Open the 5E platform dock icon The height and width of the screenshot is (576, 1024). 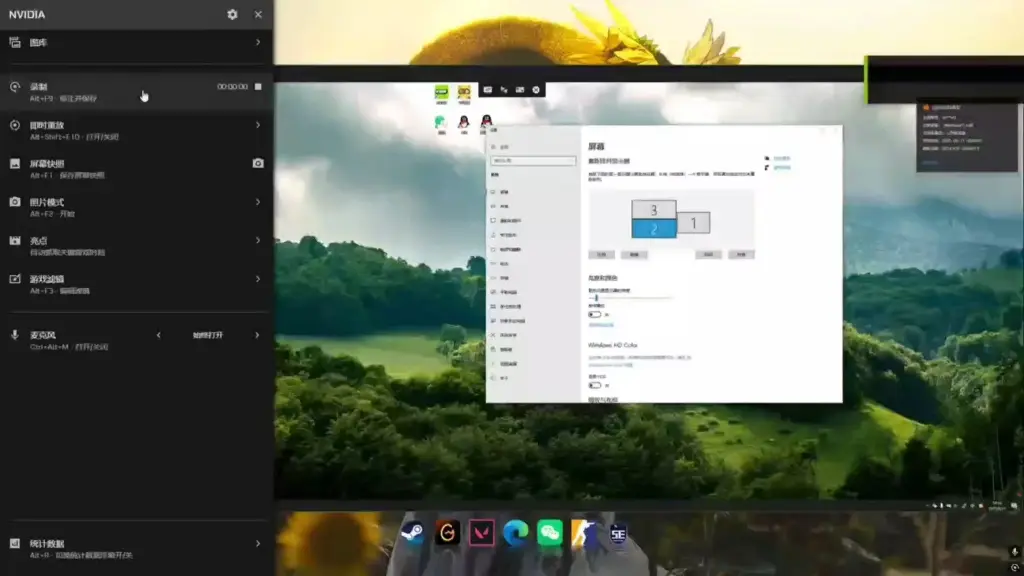pos(618,534)
